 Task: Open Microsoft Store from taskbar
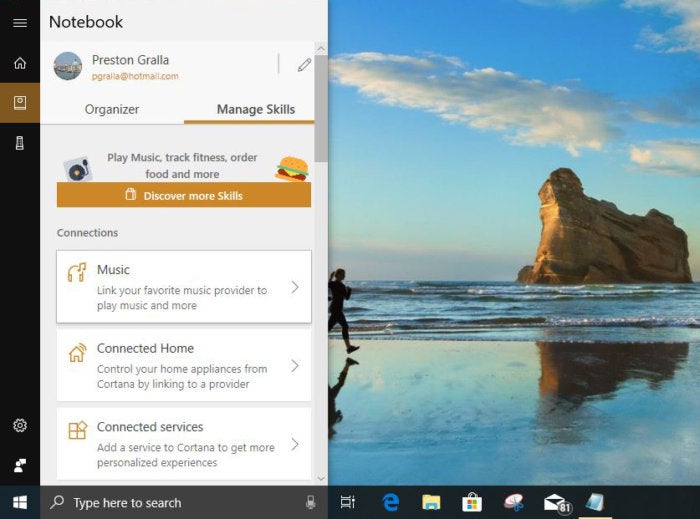[472, 502]
